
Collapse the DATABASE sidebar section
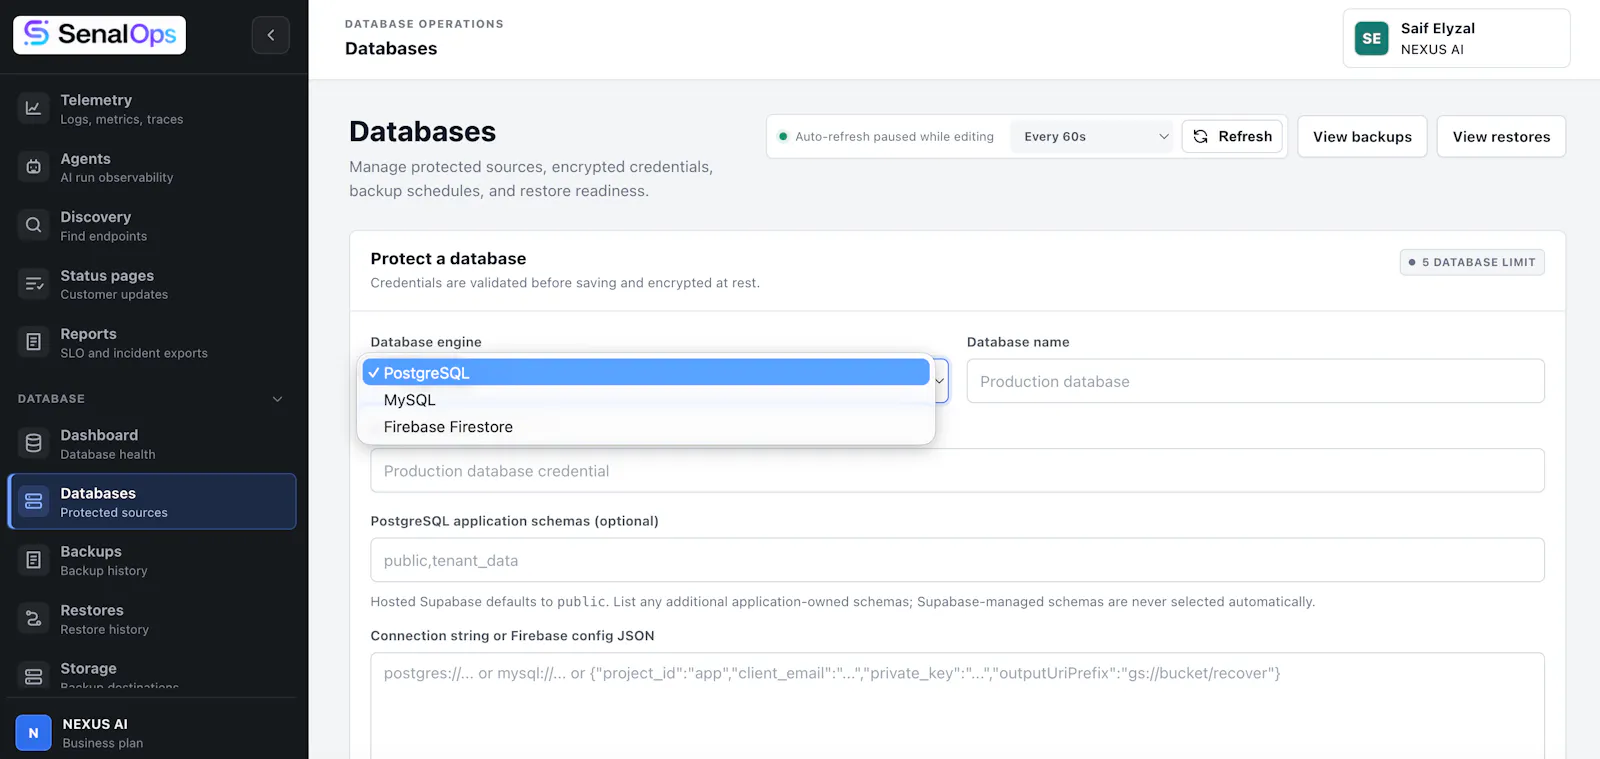click(277, 399)
